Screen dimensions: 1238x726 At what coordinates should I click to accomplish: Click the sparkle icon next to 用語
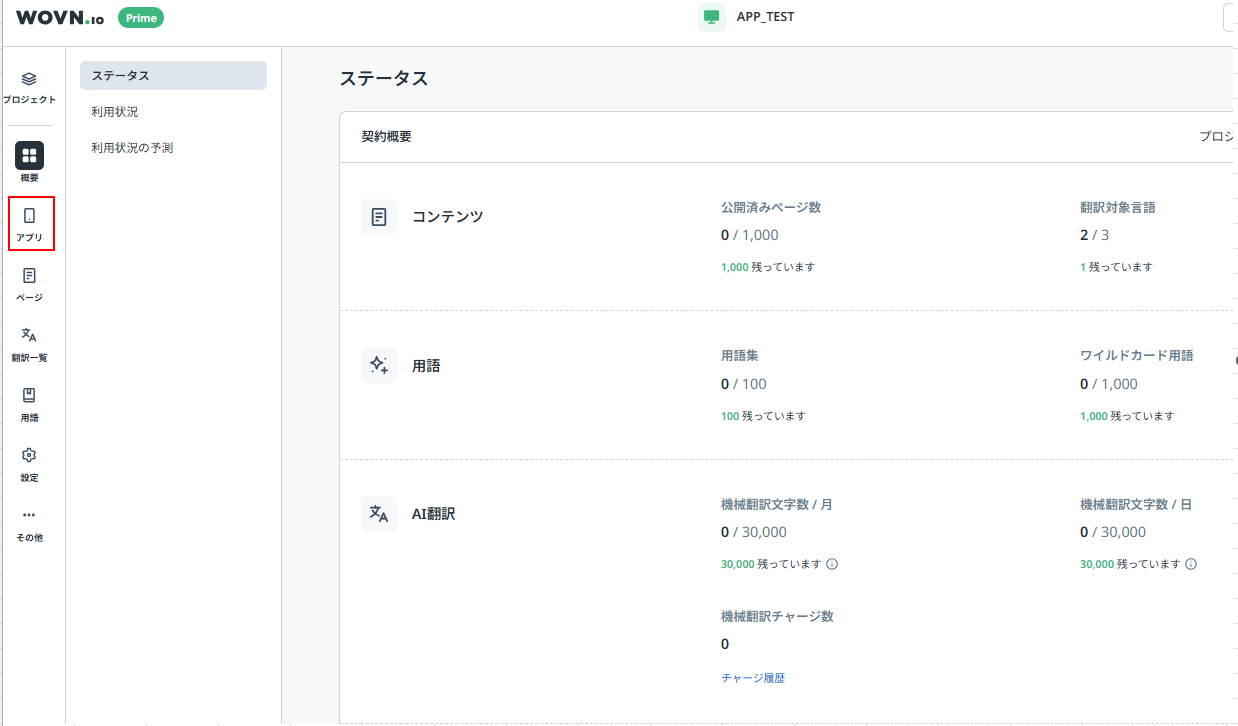point(379,365)
